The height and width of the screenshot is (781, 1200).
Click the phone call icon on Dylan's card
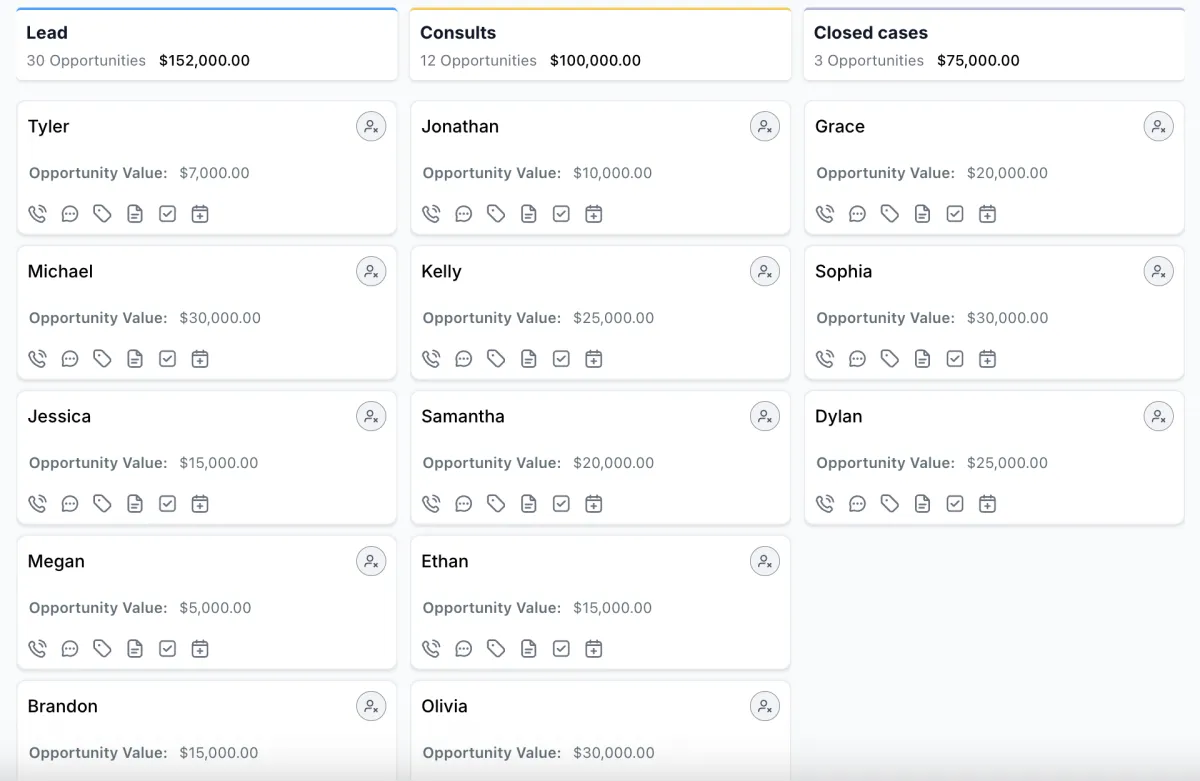[x=825, y=503]
